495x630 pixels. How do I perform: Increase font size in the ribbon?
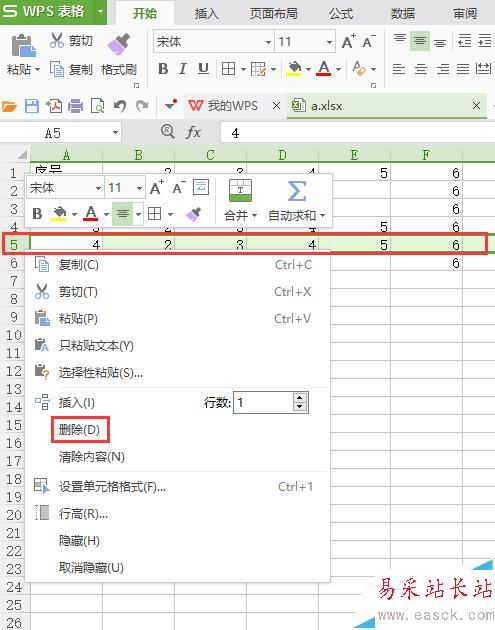click(x=349, y=41)
